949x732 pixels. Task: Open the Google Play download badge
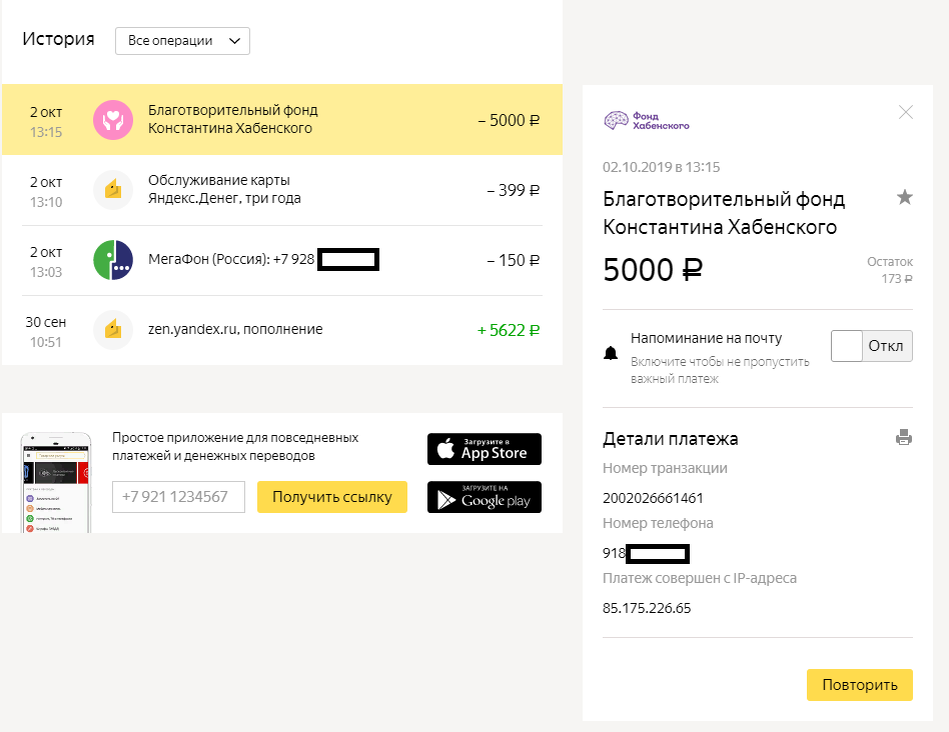point(484,497)
